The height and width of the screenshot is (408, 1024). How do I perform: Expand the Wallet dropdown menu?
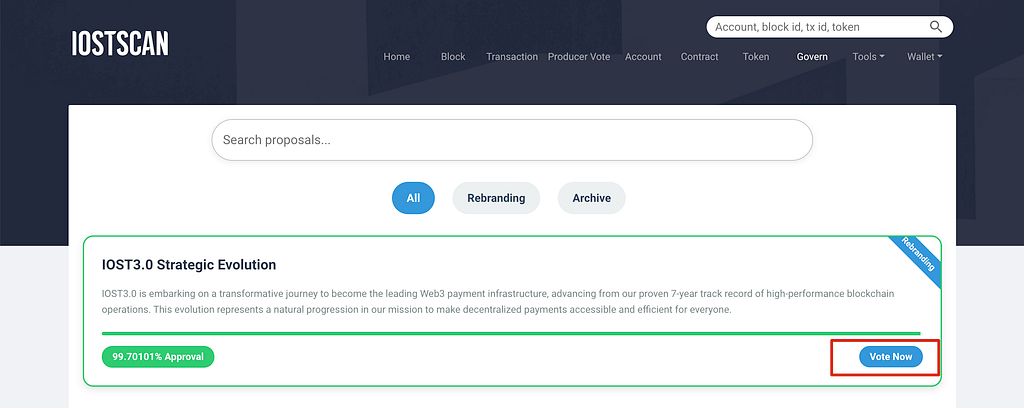tap(924, 57)
